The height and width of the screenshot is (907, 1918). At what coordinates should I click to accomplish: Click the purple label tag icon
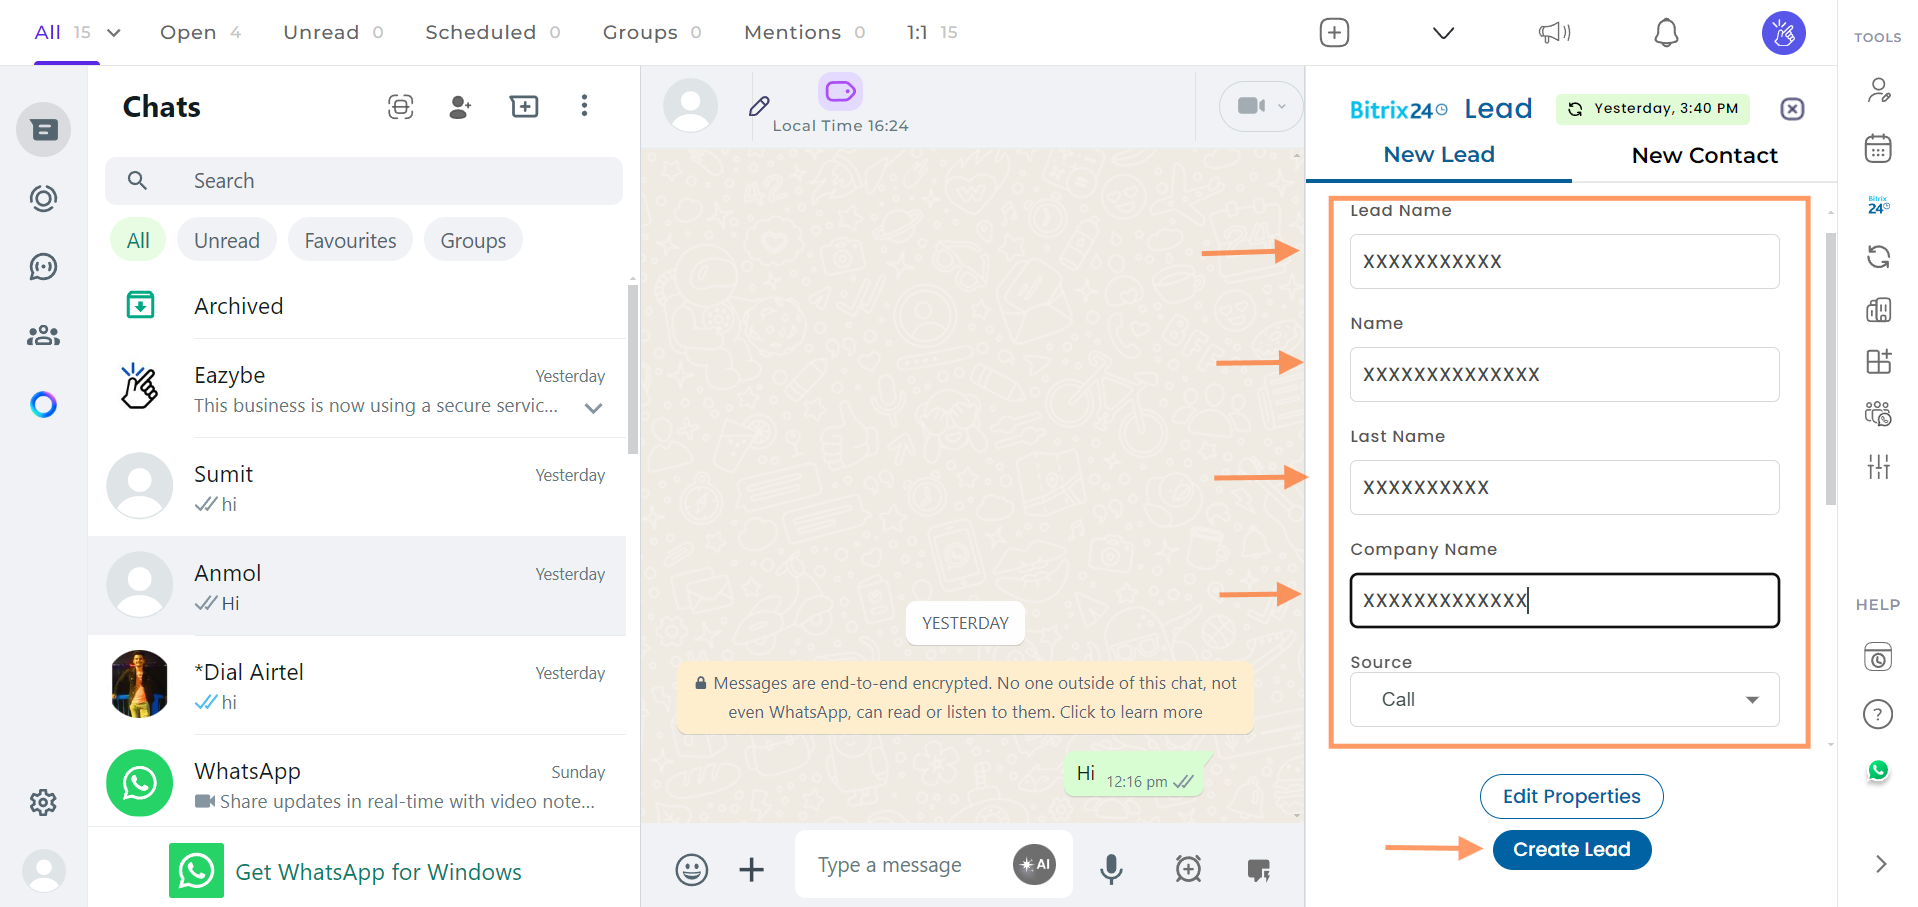(840, 92)
